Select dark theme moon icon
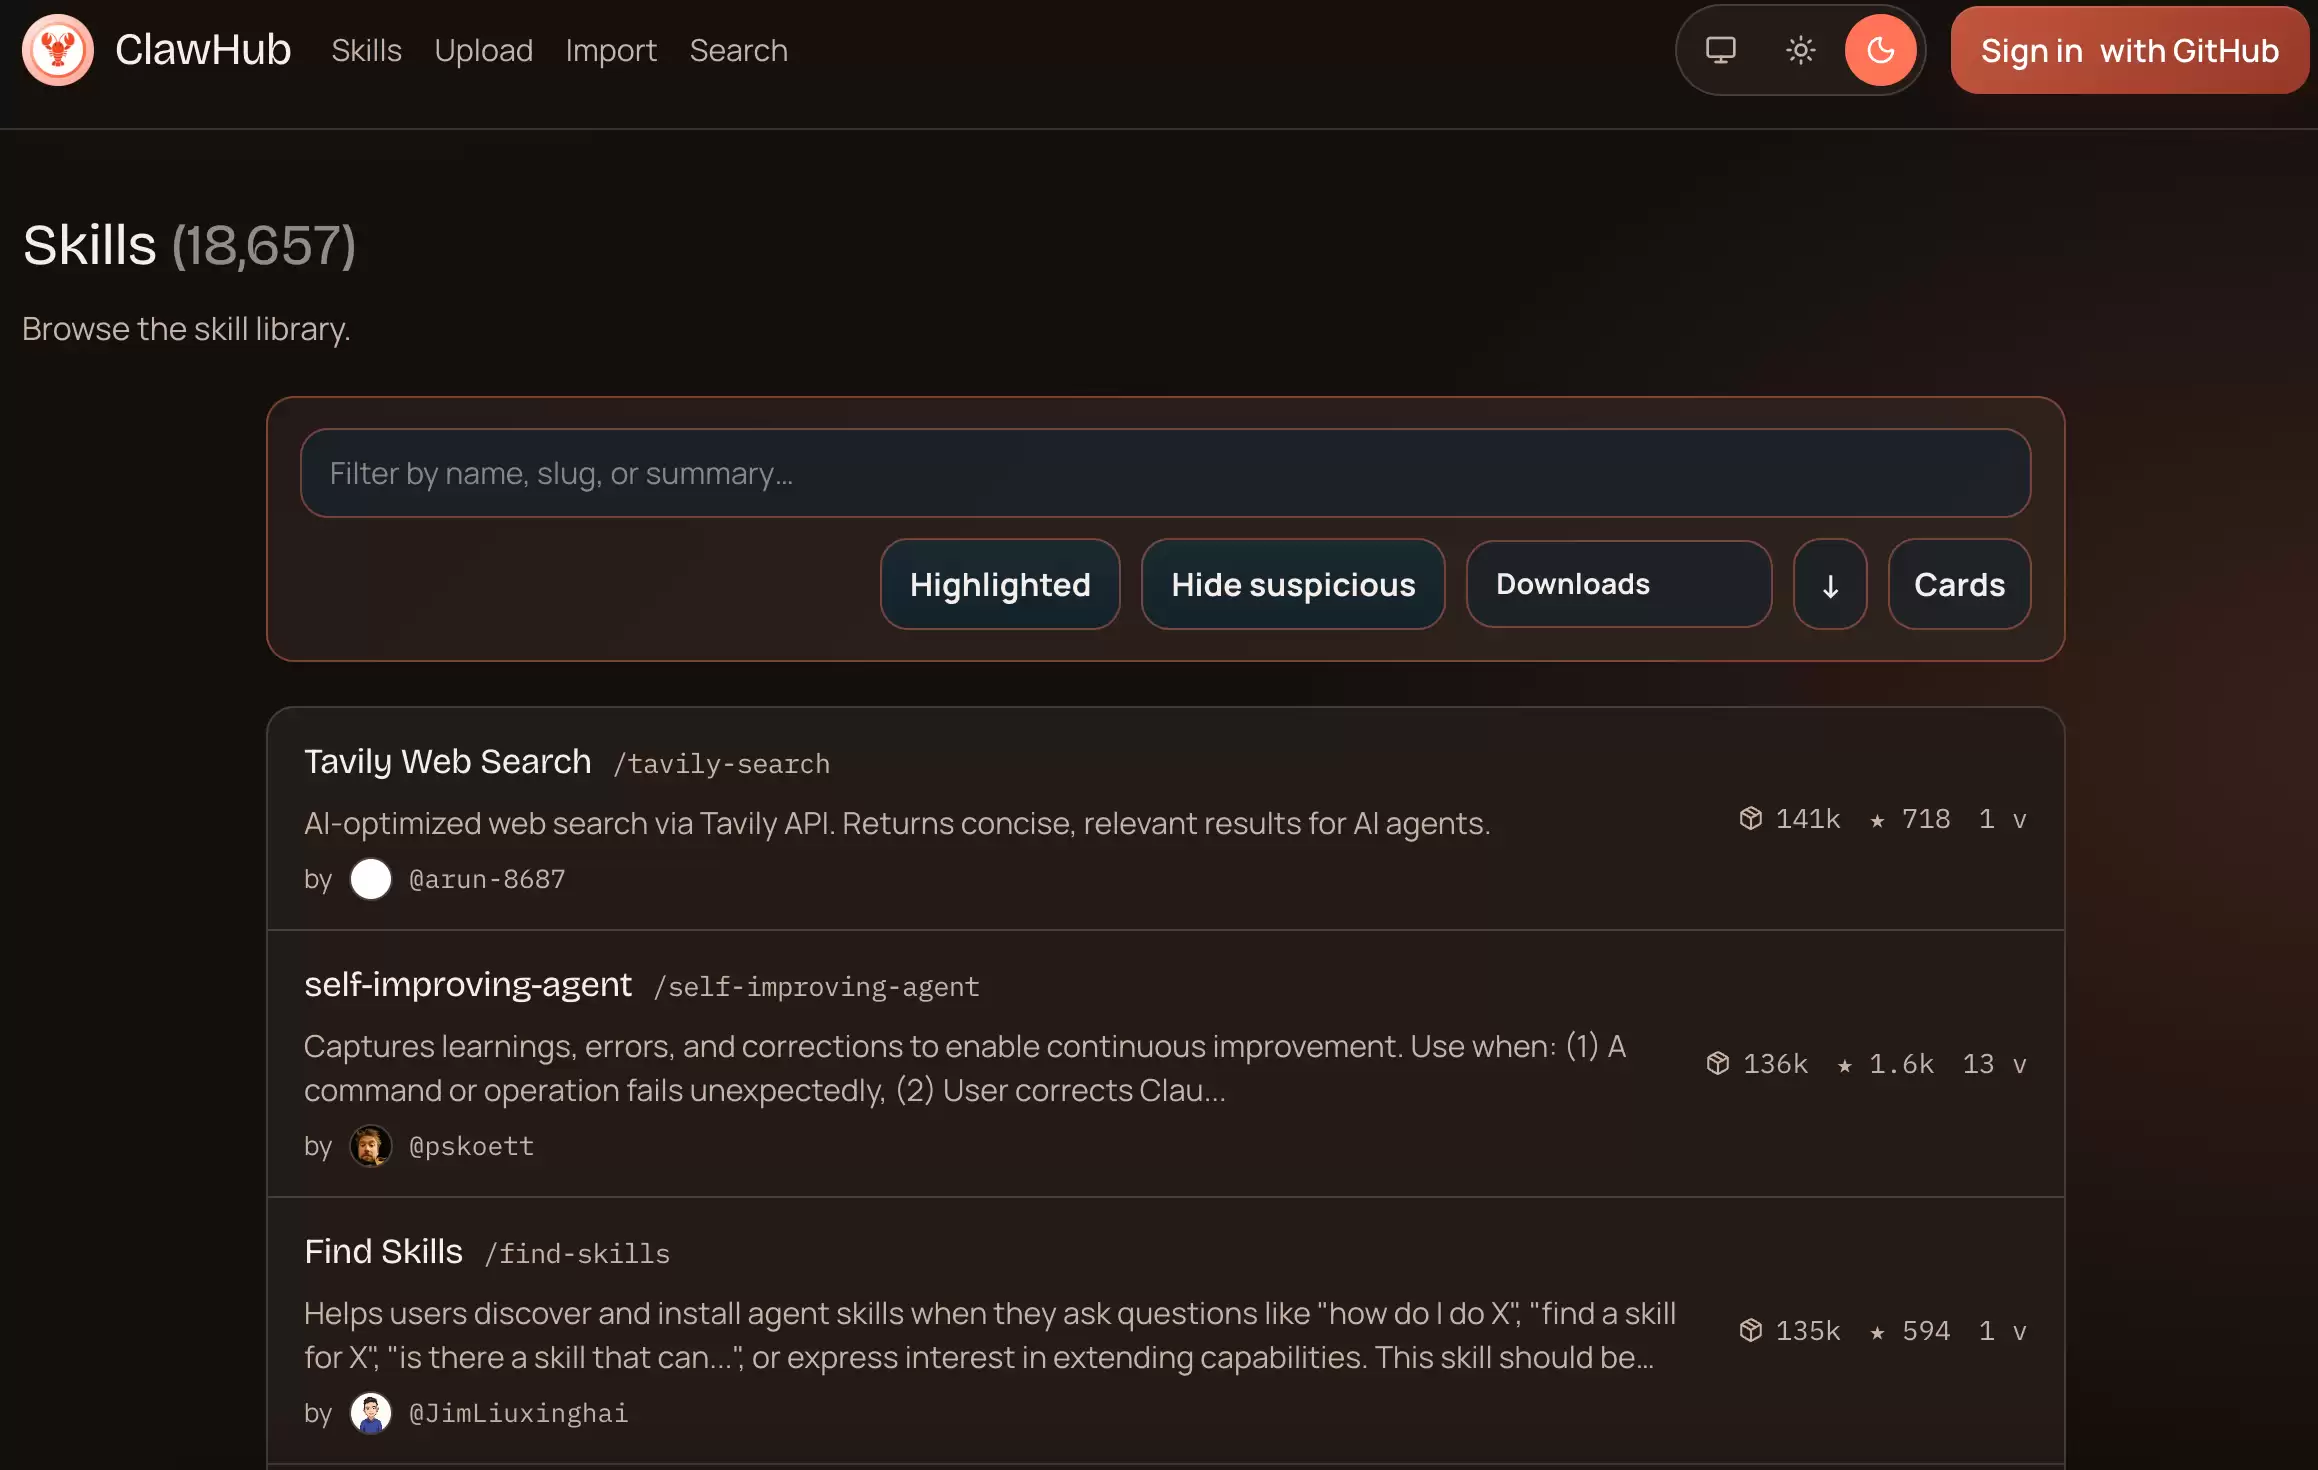2318x1470 pixels. (x=1880, y=50)
